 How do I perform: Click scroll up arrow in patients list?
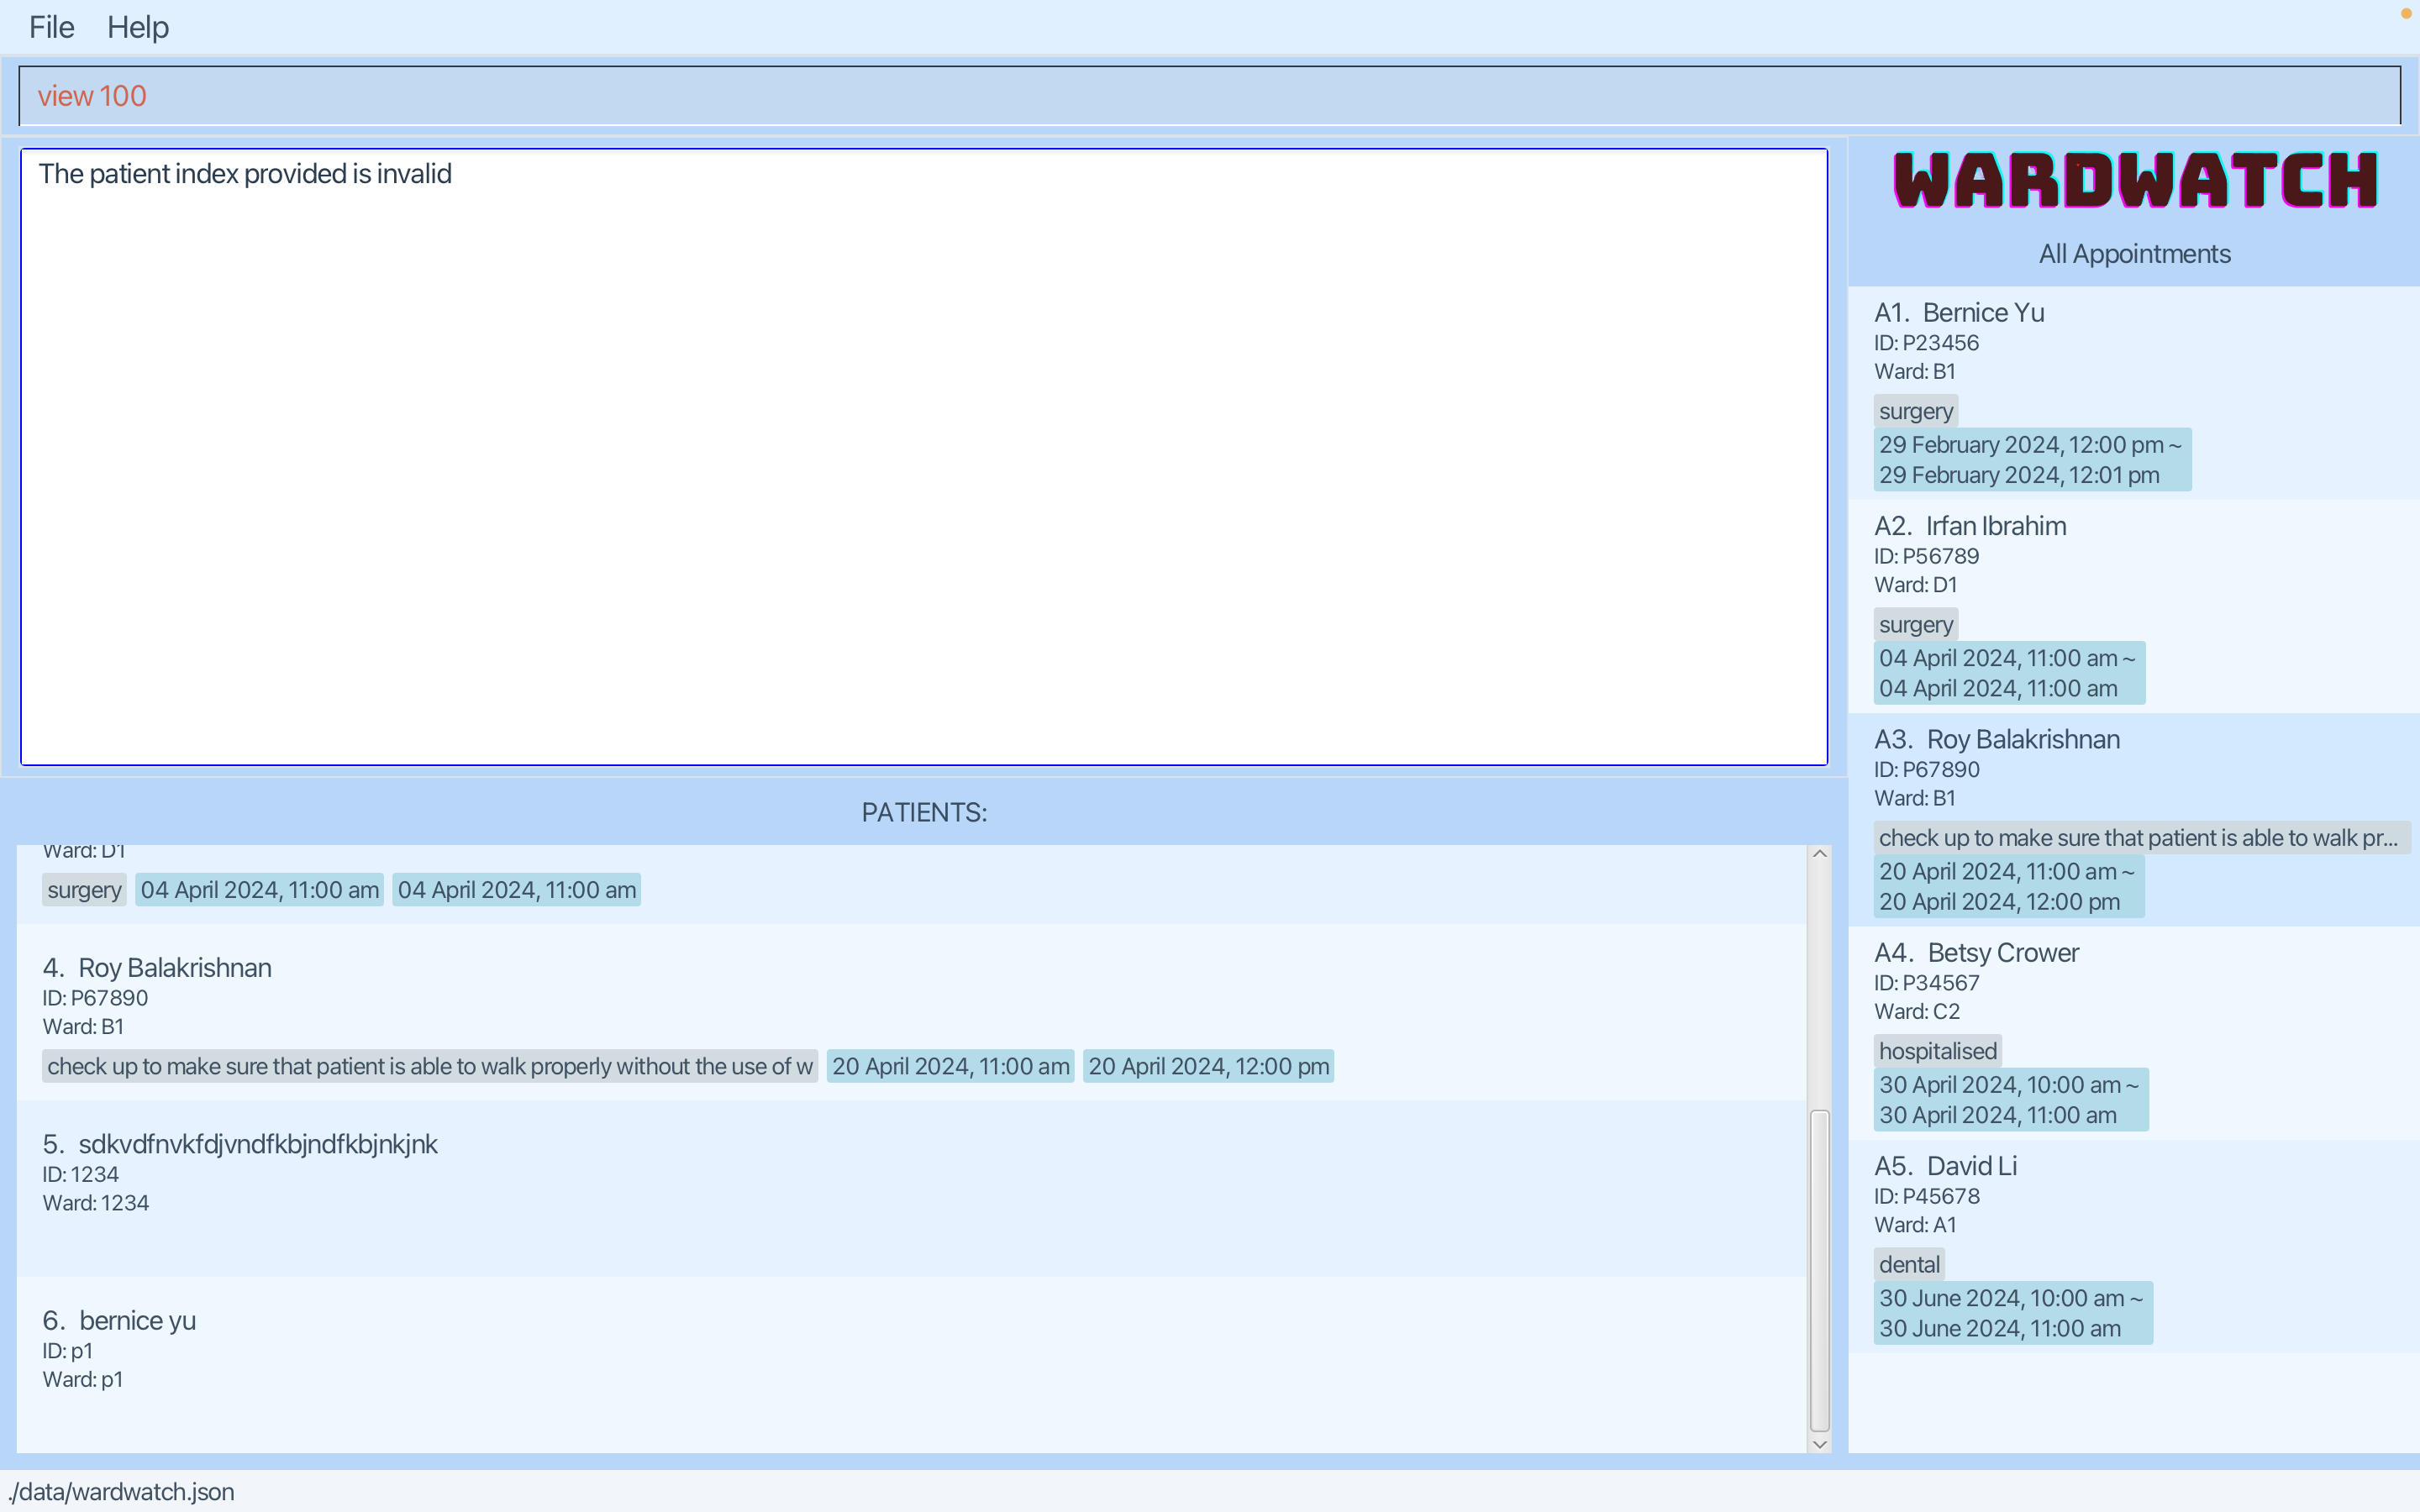(1819, 854)
